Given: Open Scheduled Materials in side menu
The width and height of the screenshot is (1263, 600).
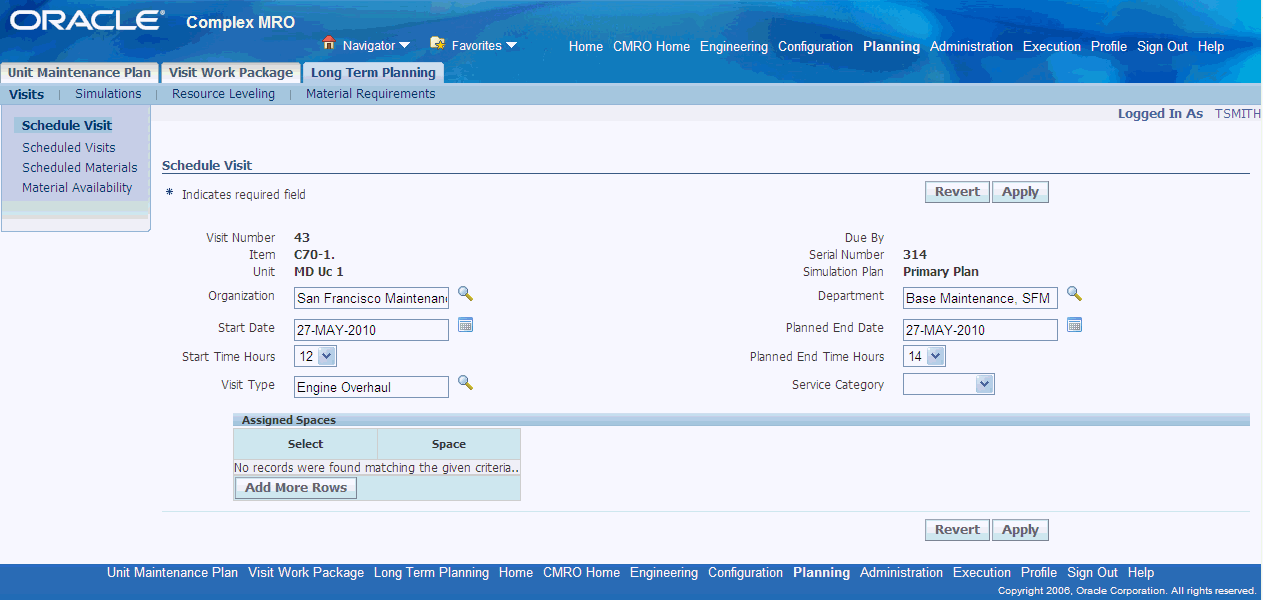Looking at the screenshot, I should coord(80,168).
